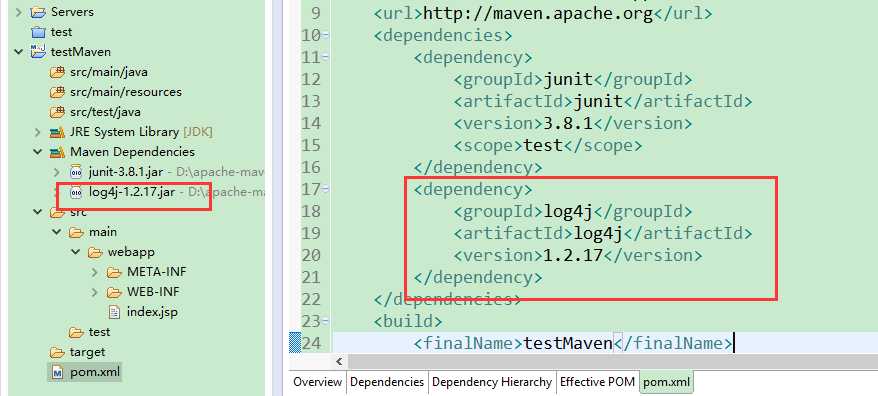Click the META-INF folder icon

[x=114, y=272]
